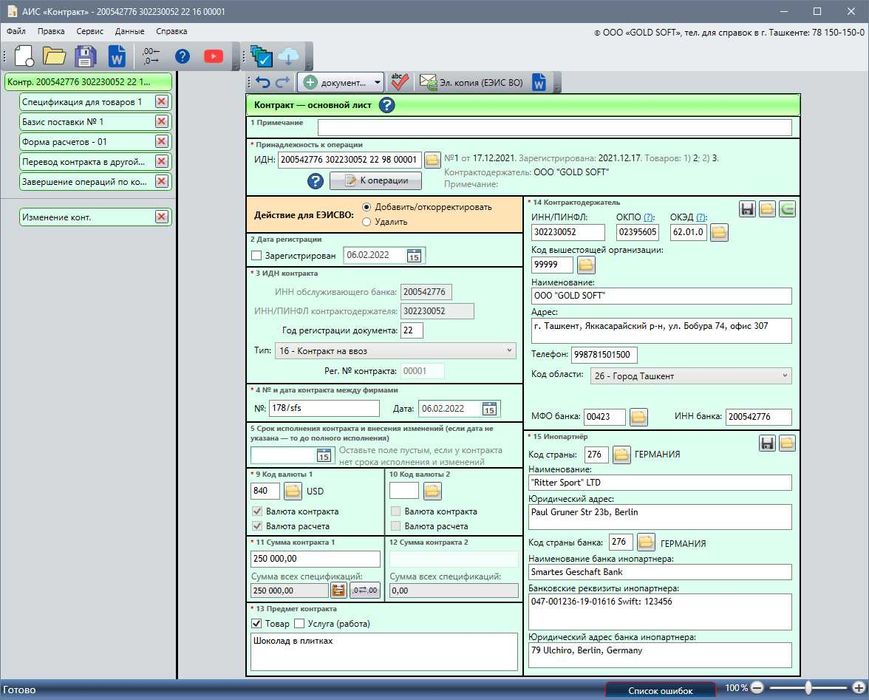
Task: Run spell check validation icon
Action: [399, 82]
